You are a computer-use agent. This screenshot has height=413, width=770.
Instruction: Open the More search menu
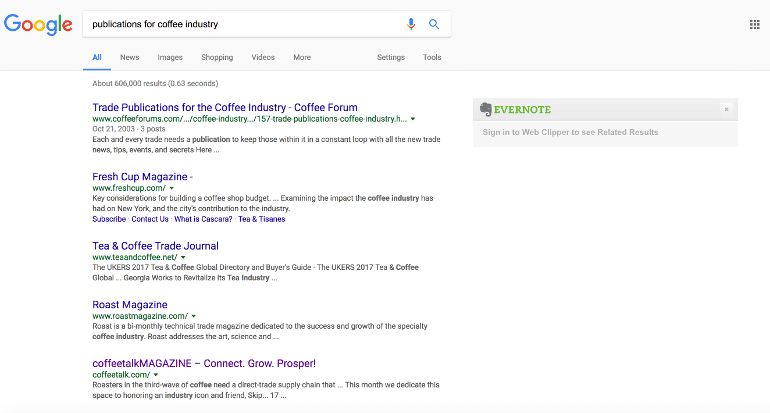click(302, 57)
